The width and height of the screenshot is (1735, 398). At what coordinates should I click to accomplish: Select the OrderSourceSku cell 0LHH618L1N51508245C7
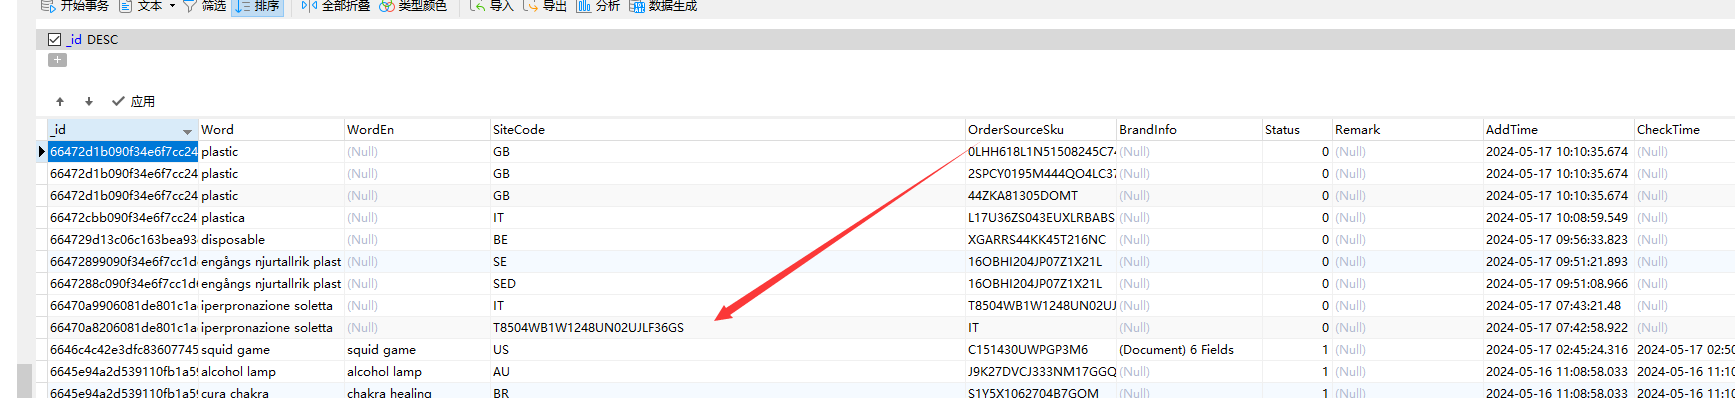pyautogui.click(x=1041, y=152)
